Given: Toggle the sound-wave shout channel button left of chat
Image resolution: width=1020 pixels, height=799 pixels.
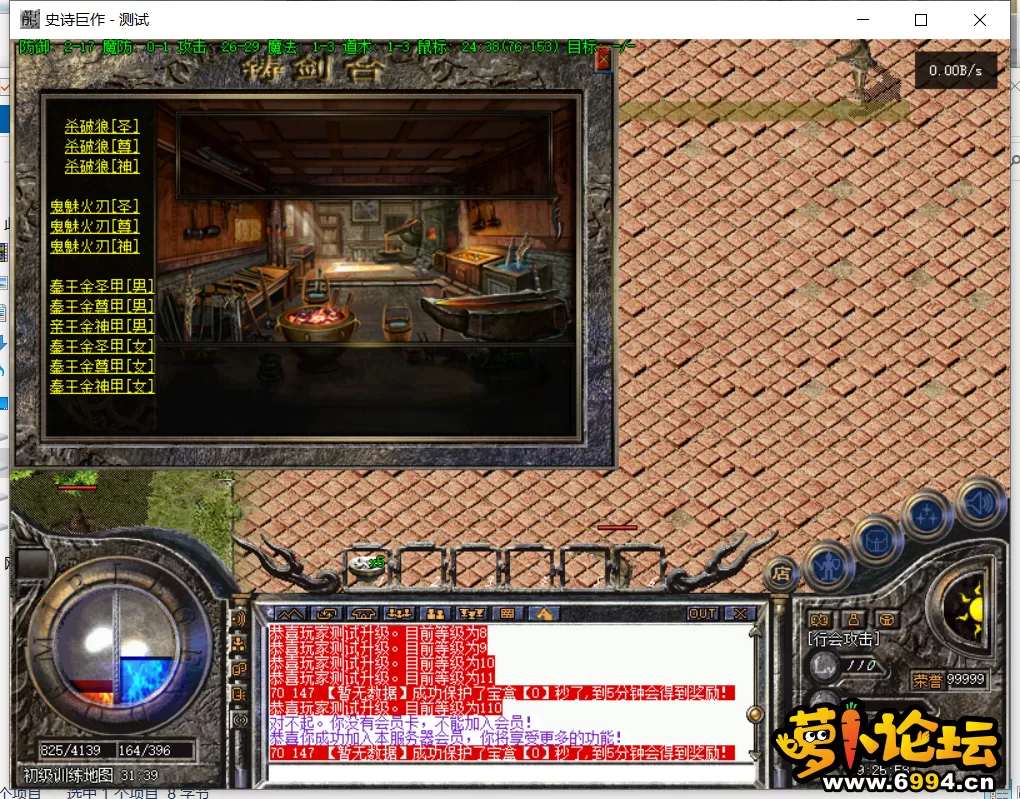Looking at the screenshot, I should click(x=240, y=618).
